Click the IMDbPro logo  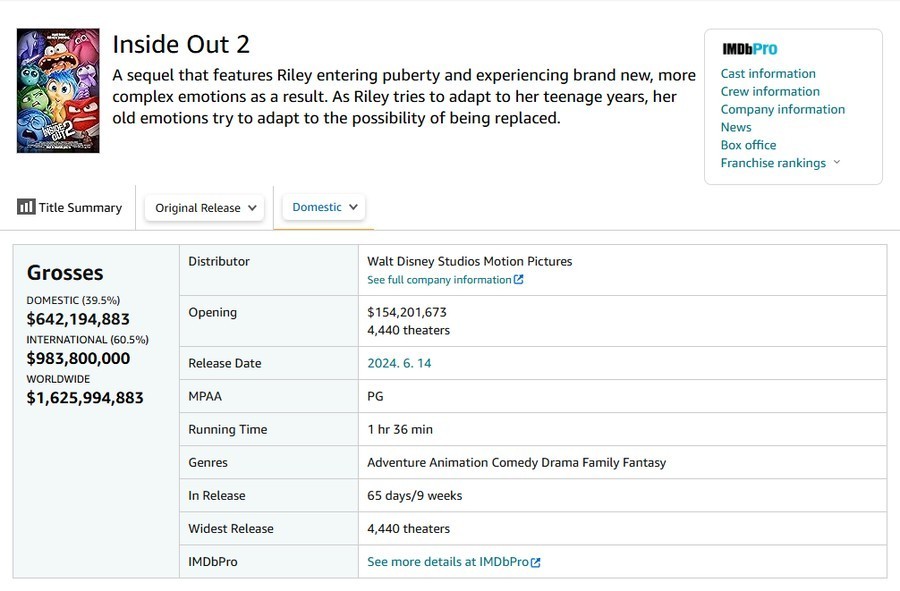tap(749, 48)
